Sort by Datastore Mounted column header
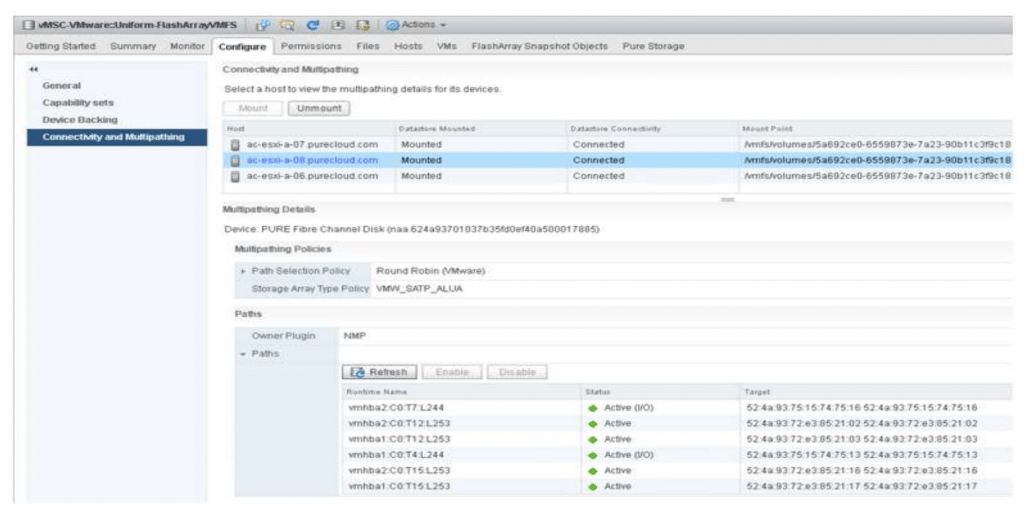The height and width of the screenshot is (525, 1024). [481, 129]
